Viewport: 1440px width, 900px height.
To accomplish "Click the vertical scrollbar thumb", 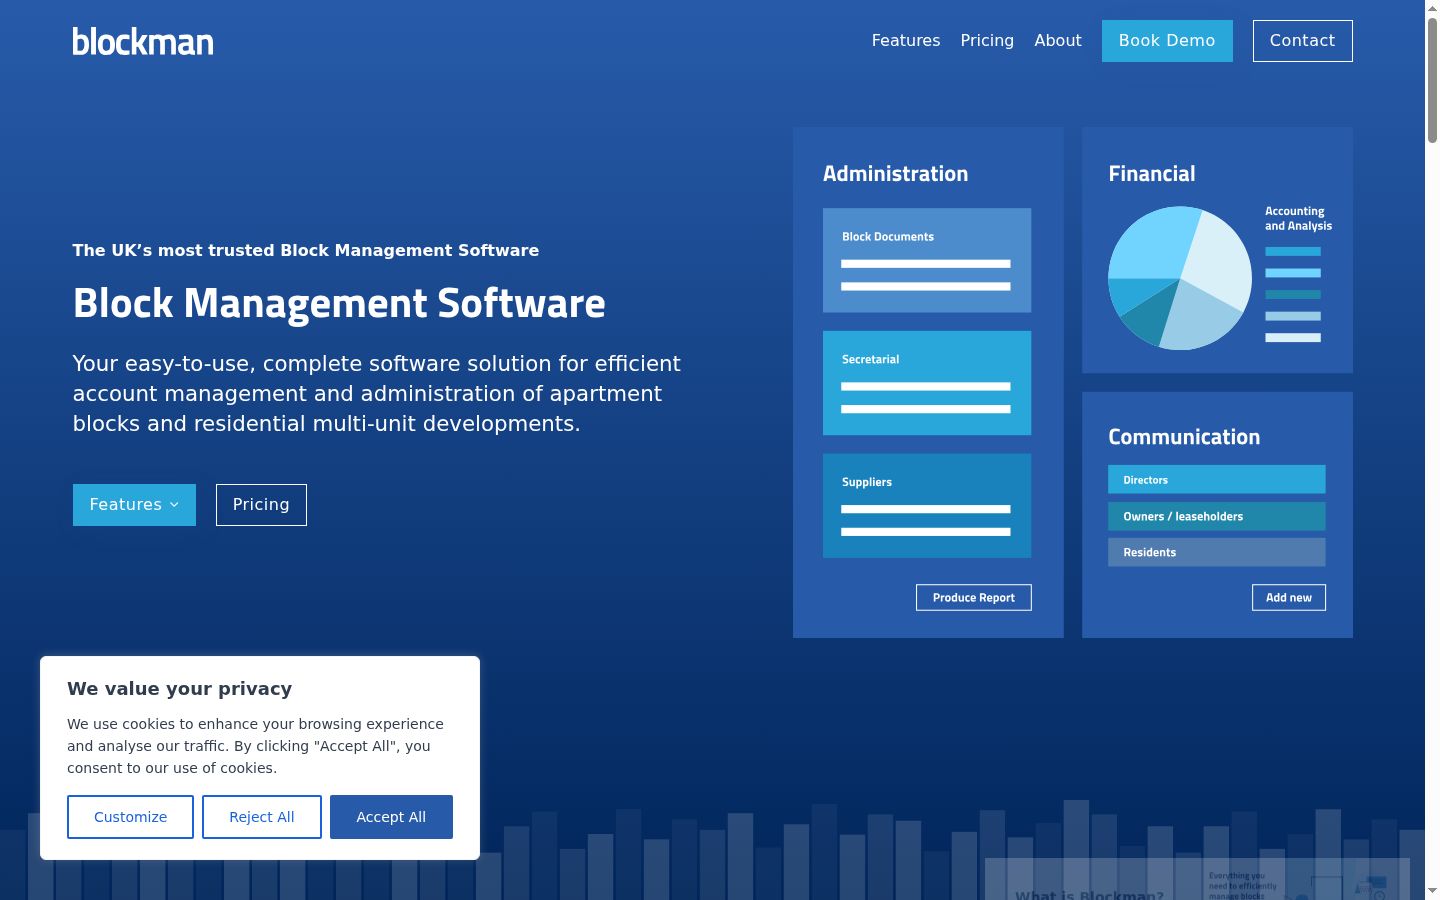I will pos(1432,80).
